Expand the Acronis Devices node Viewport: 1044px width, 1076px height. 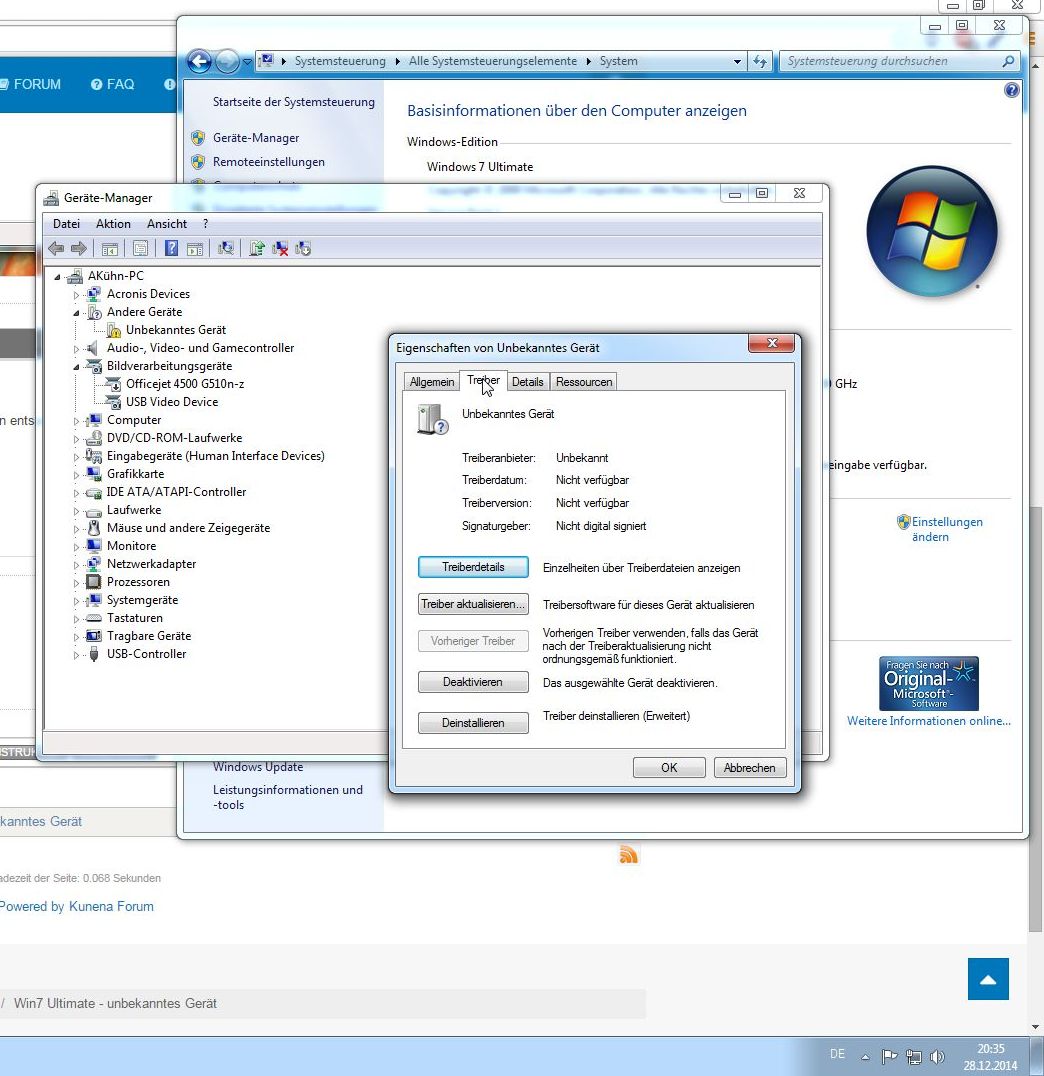(x=76, y=294)
